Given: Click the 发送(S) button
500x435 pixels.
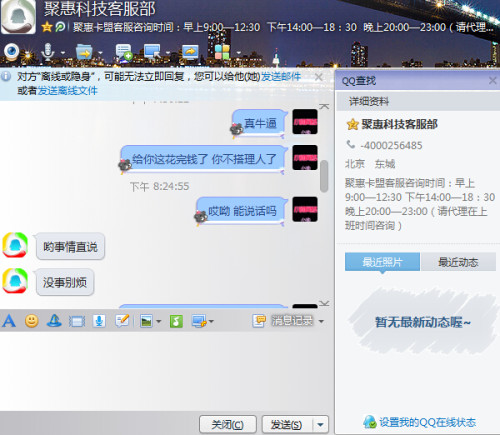Looking at the screenshot, I should pyautogui.click(x=287, y=425).
